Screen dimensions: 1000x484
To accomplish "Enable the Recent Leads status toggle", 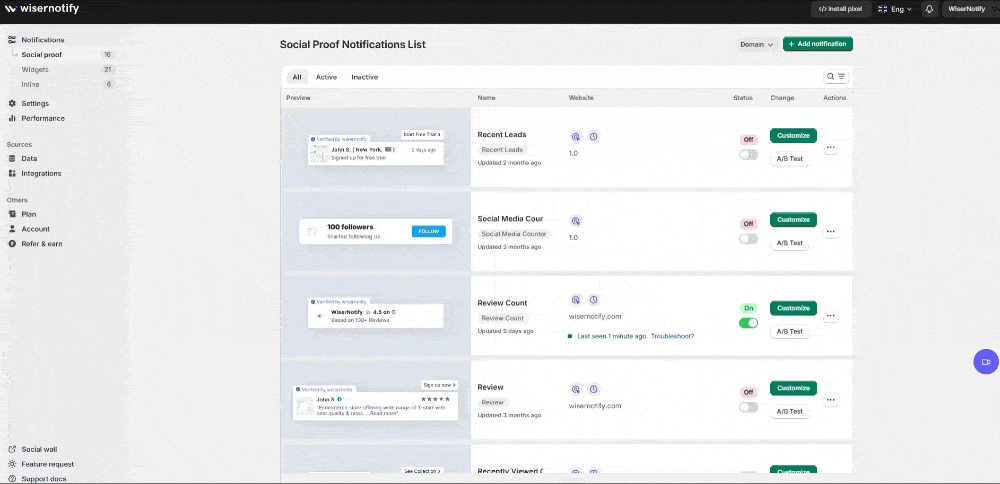I will point(748,154).
